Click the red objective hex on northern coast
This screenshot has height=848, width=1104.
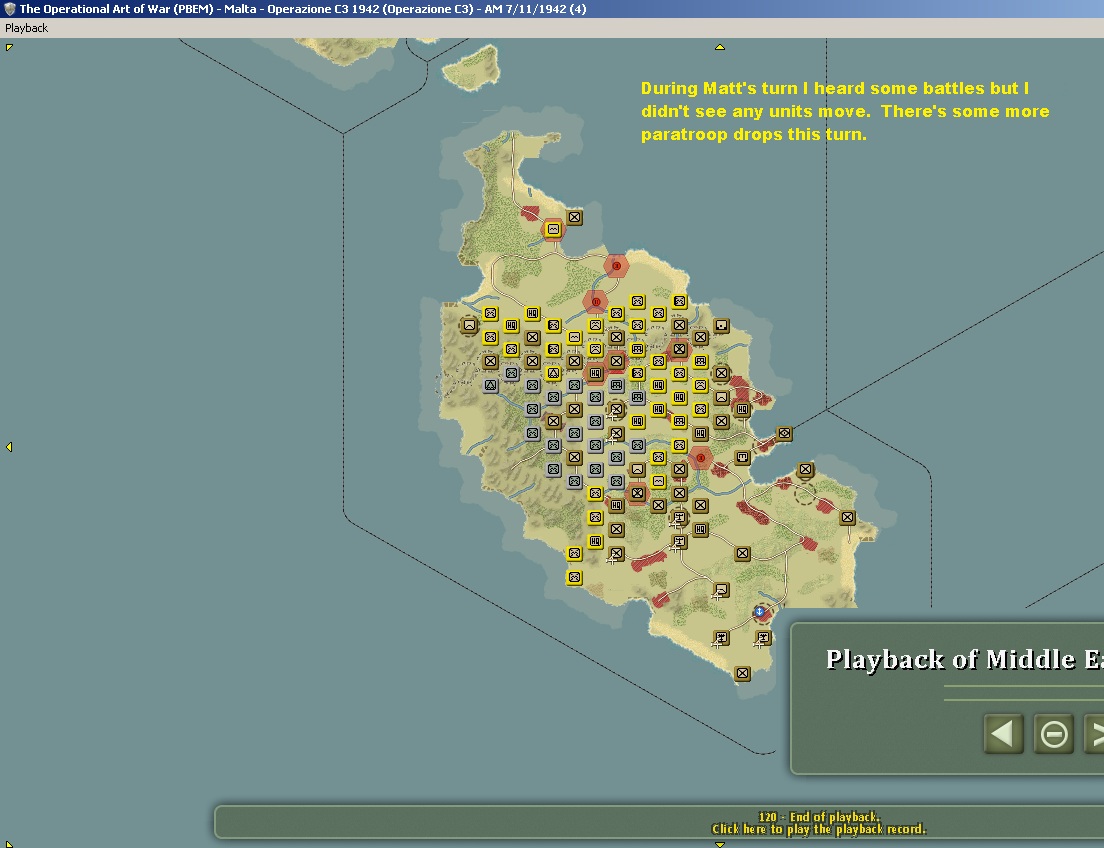tap(616, 266)
